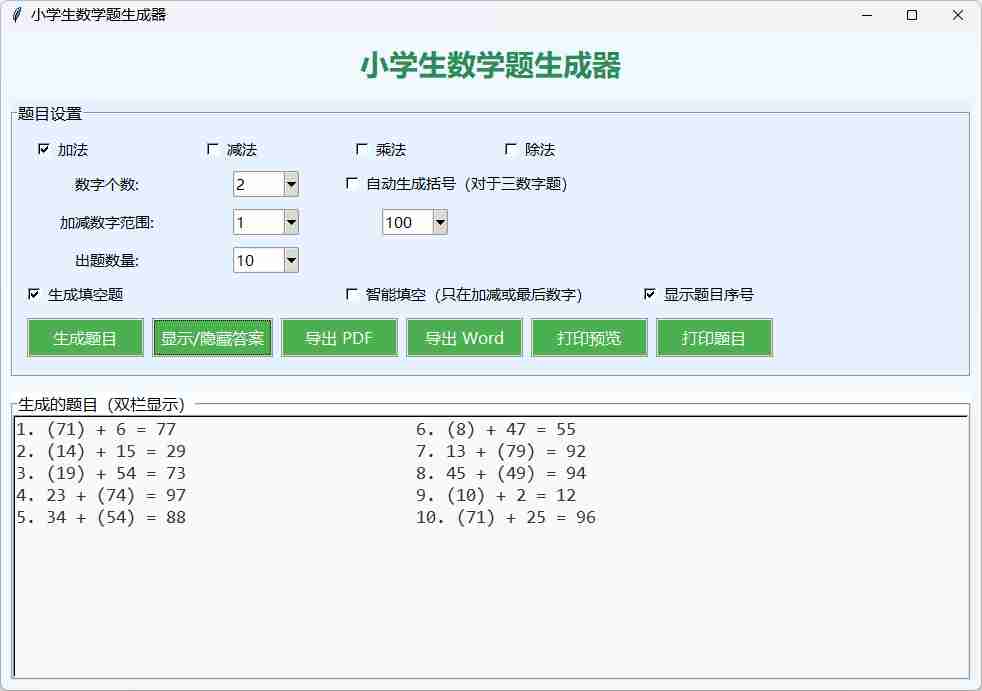Open the 数字个数 dropdown

pyautogui.click(x=290, y=184)
